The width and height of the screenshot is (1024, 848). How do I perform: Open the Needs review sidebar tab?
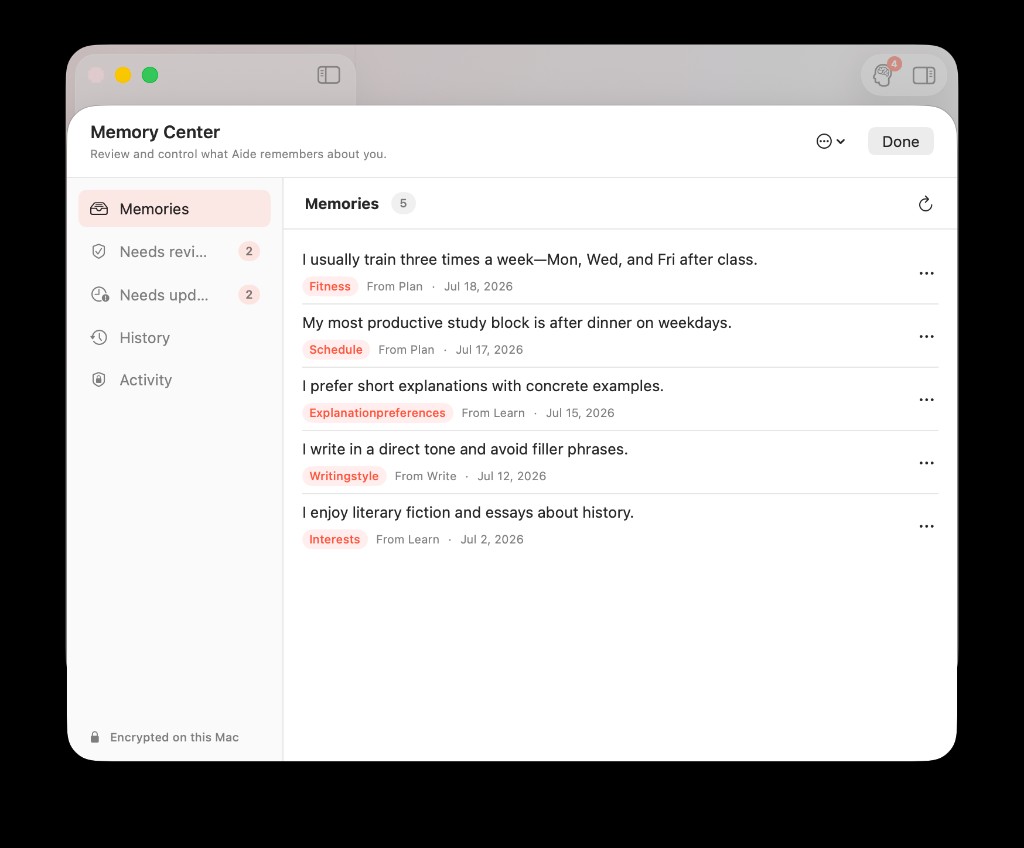coord(174,252)
